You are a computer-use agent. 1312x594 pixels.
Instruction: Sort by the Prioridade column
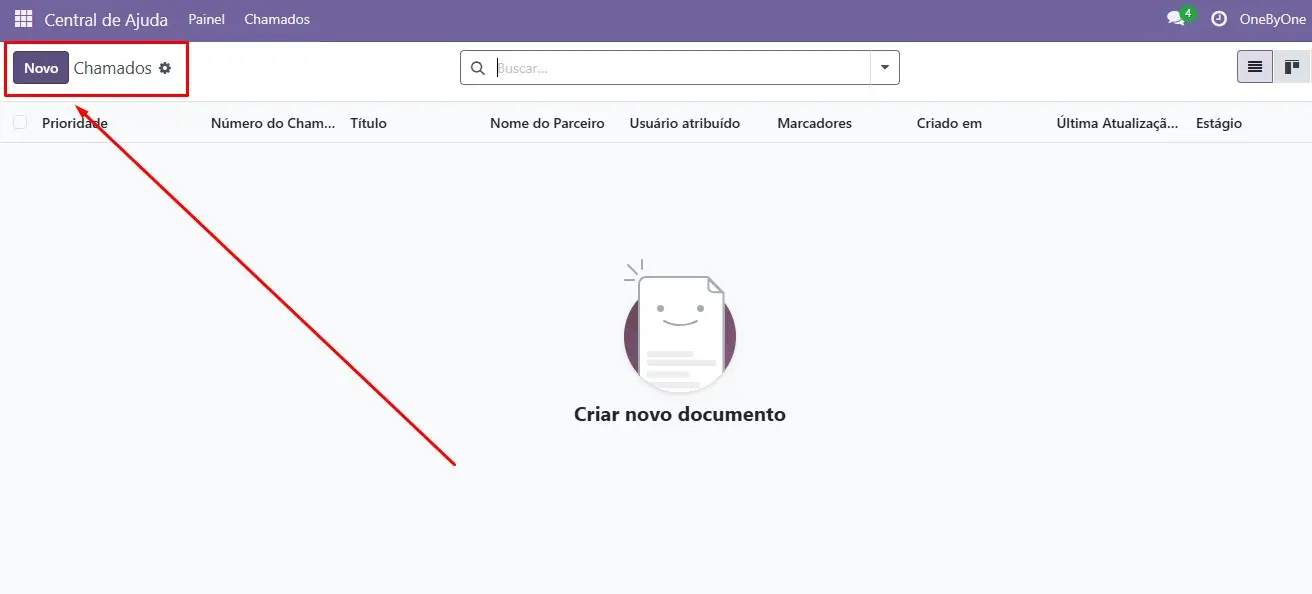[75, 123]
